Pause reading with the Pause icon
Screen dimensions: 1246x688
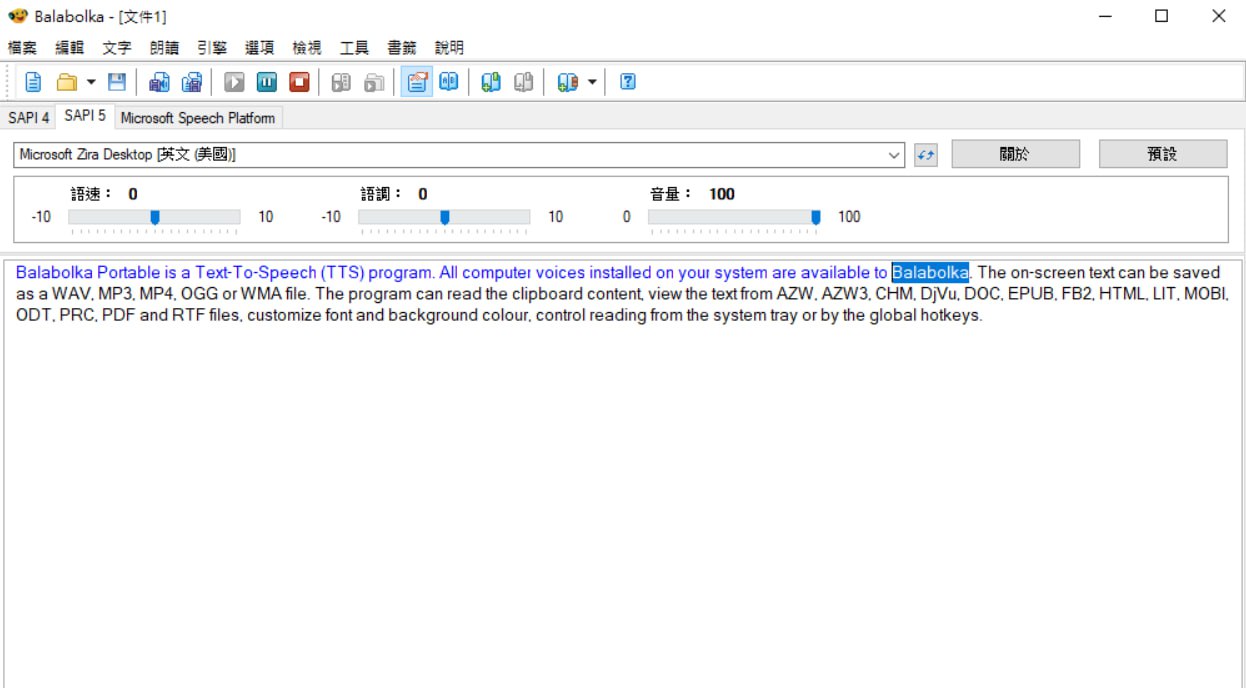click(x=267, y=82)
